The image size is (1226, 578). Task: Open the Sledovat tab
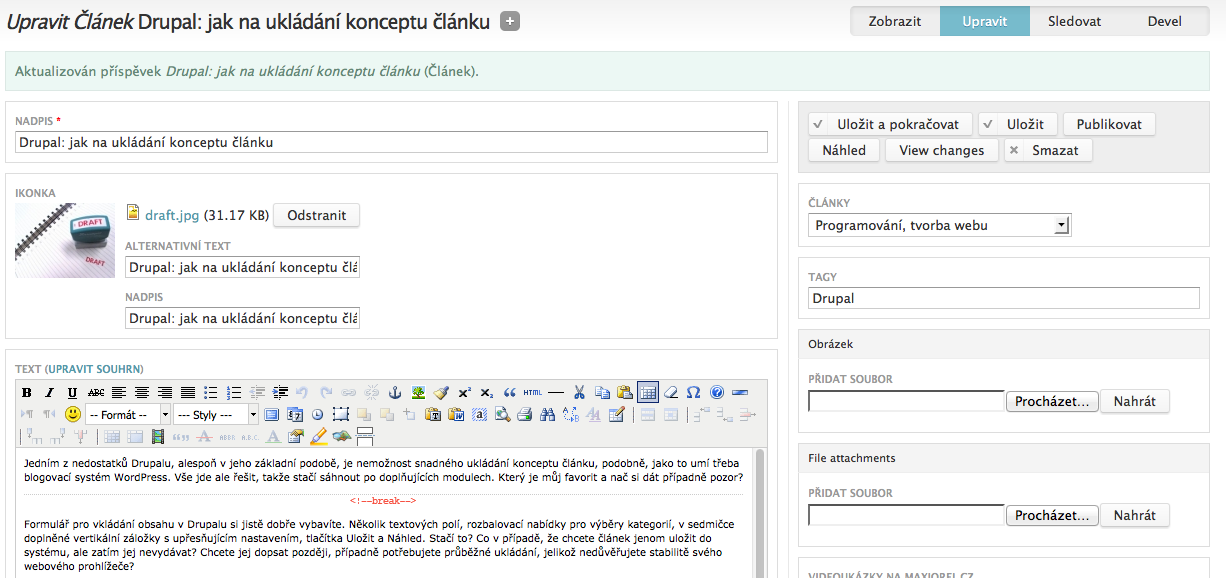(1075, 21)
